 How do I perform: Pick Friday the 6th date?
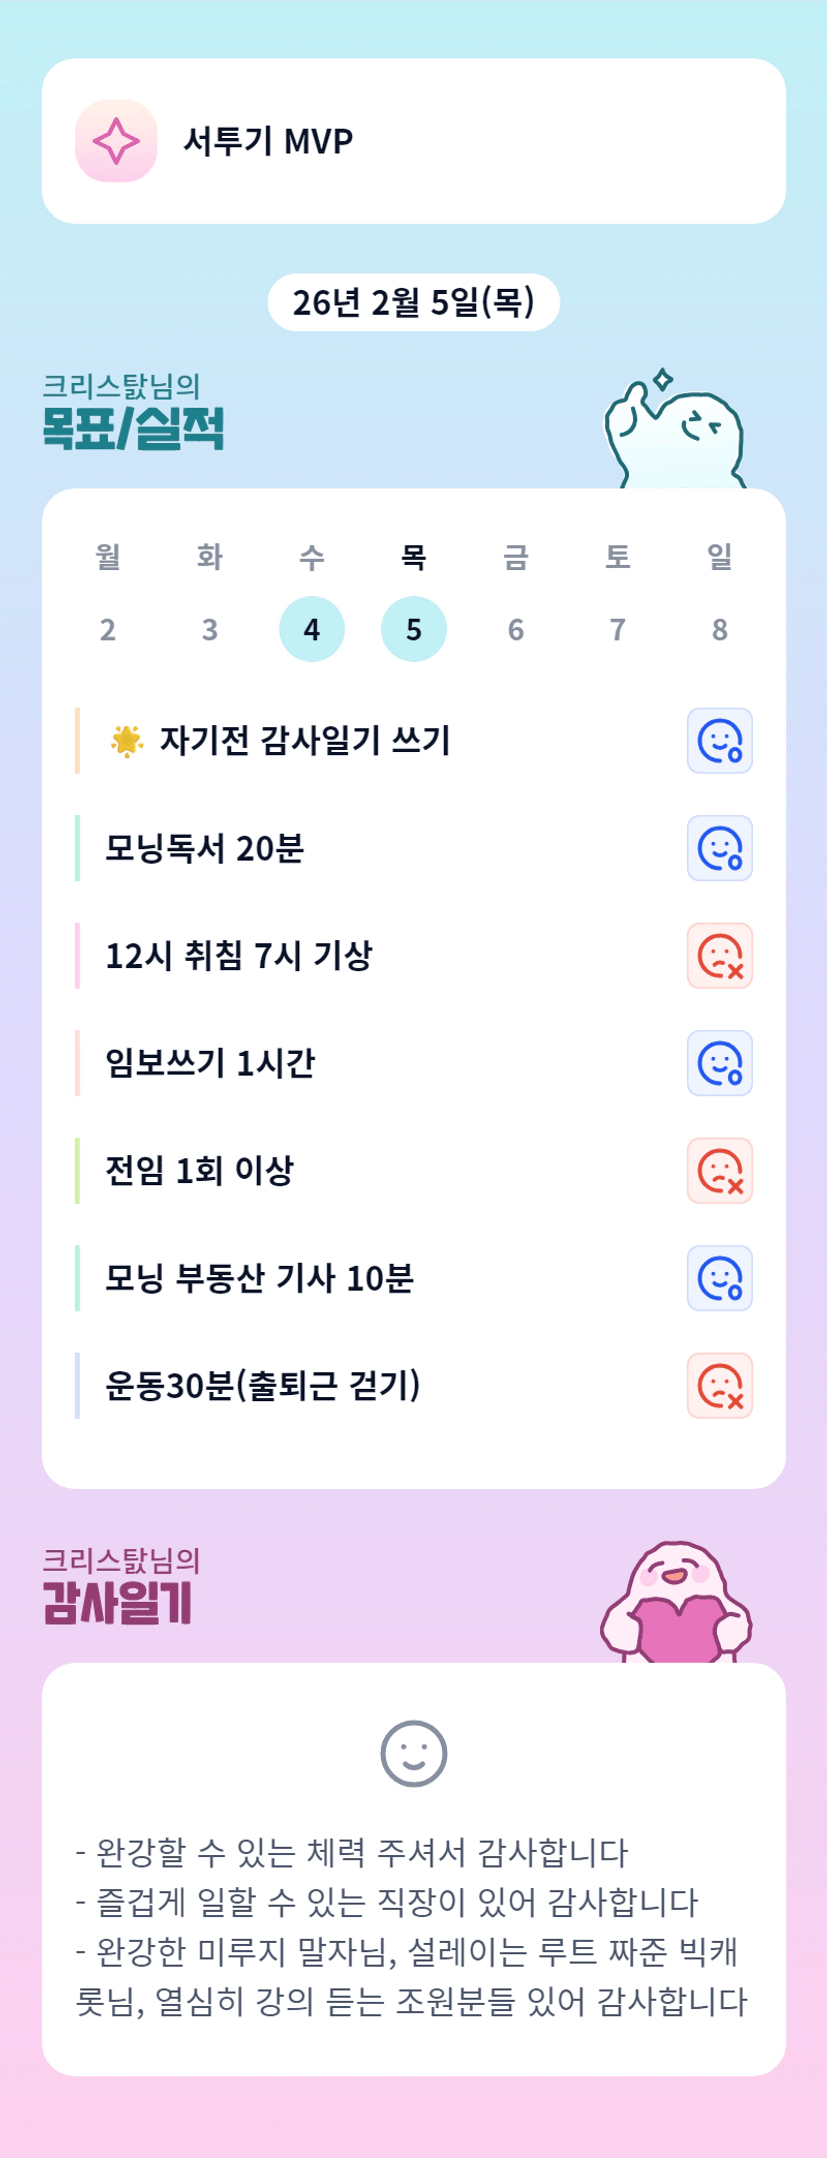click(516, 629)
